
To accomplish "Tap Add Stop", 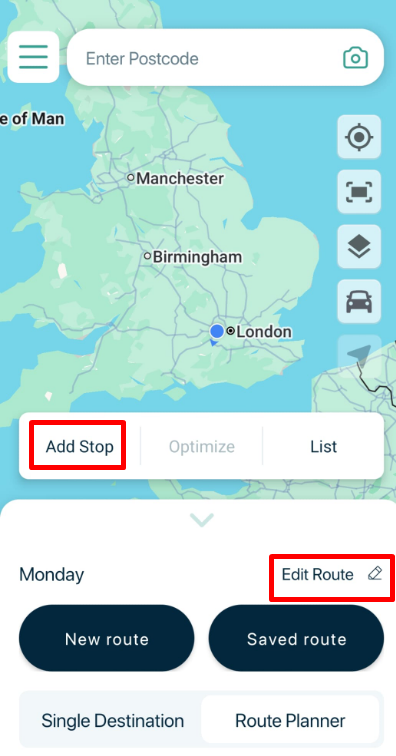I will (80, 446).
